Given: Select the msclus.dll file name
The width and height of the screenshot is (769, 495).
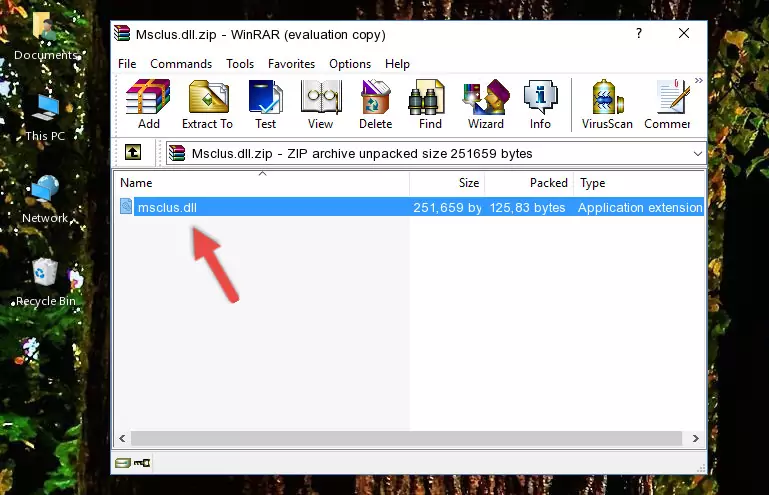Looking at the screenshot, I should tap(167, 208).
